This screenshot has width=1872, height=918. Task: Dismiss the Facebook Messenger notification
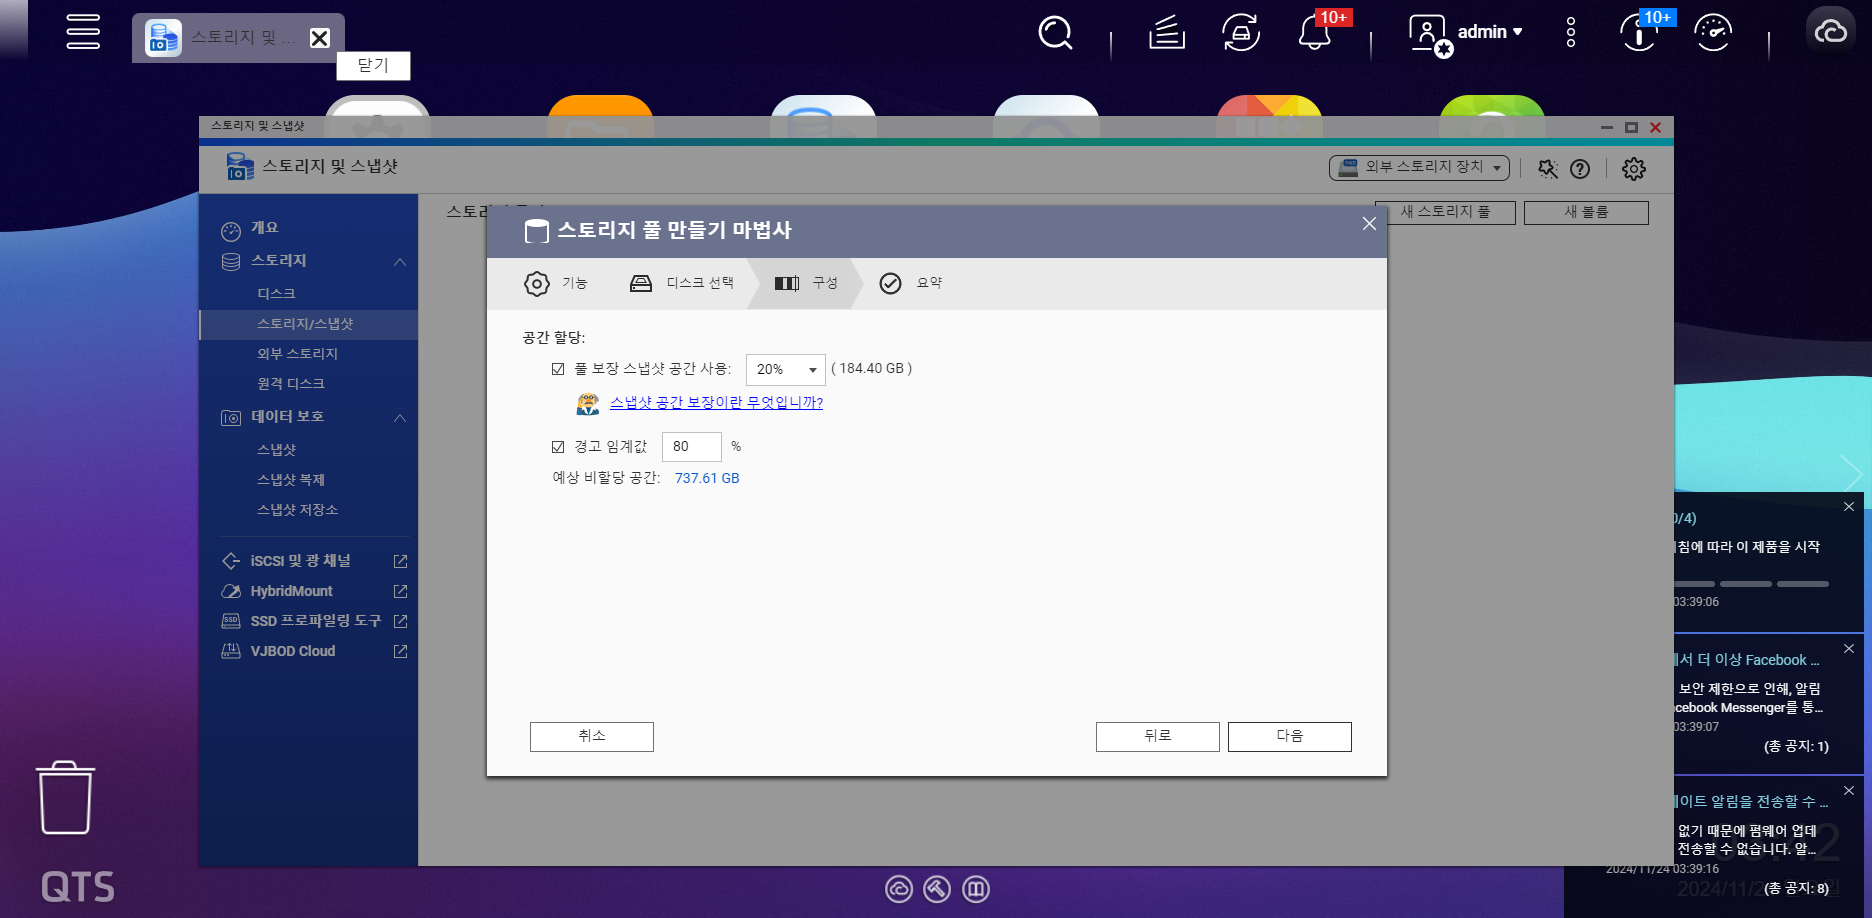tap(1849, 649)
